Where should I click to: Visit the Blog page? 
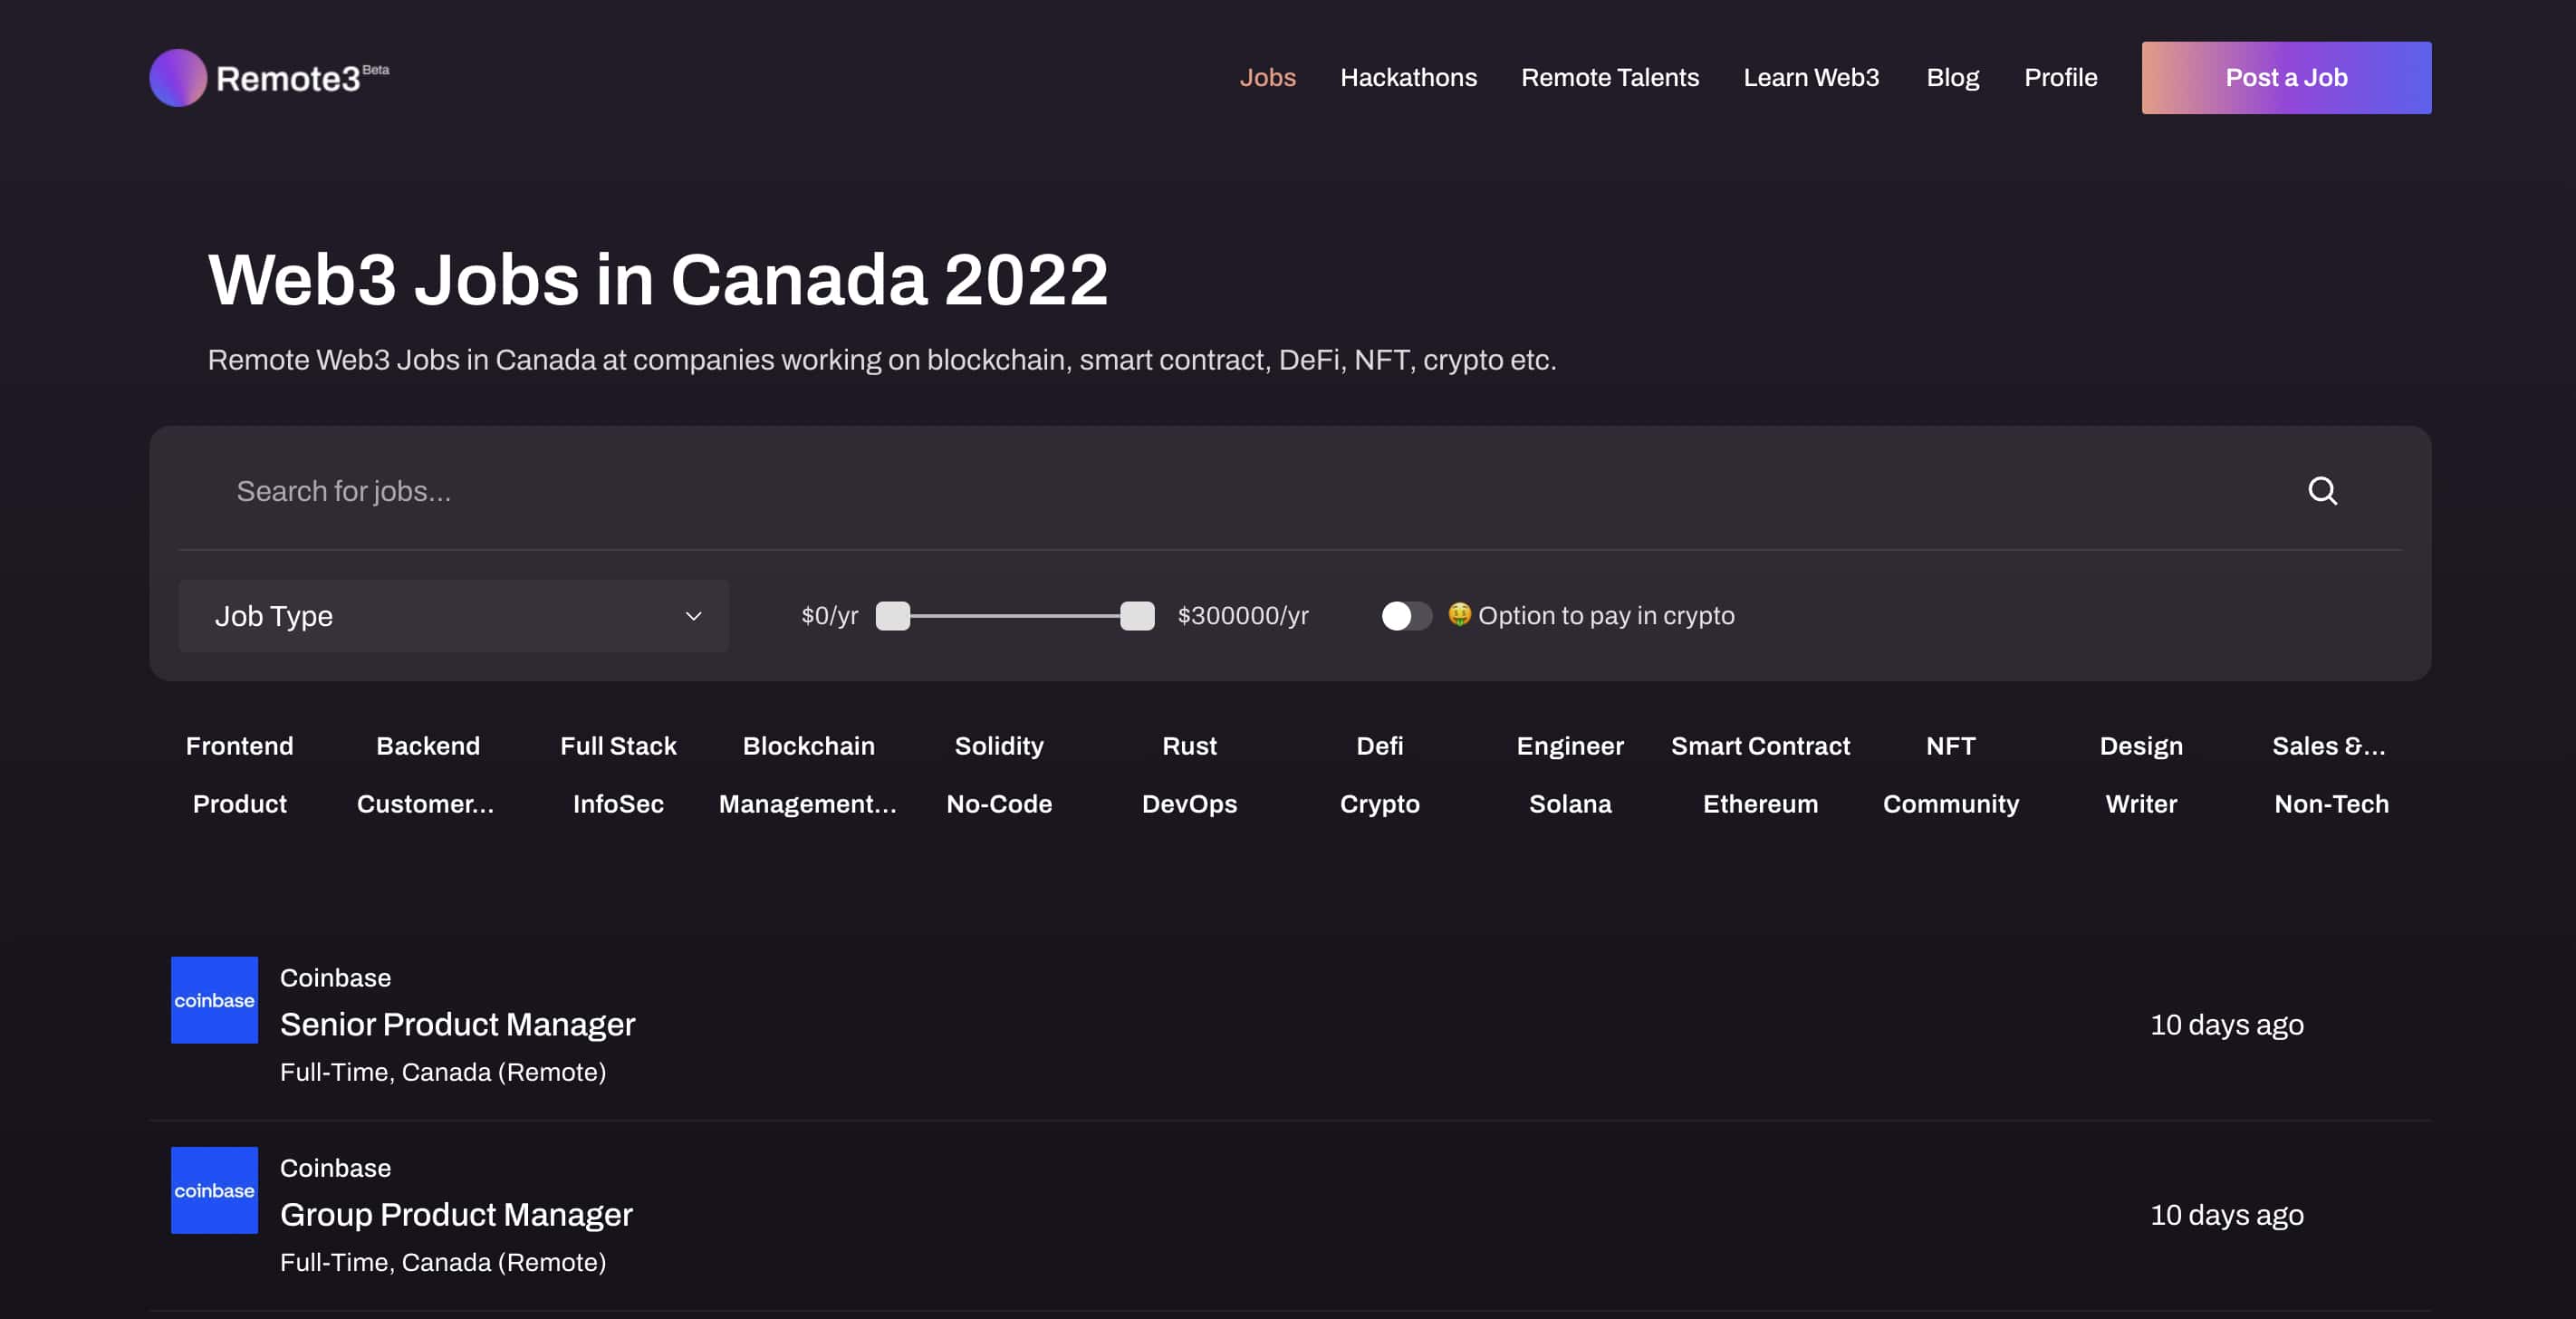coord(1952,78)
